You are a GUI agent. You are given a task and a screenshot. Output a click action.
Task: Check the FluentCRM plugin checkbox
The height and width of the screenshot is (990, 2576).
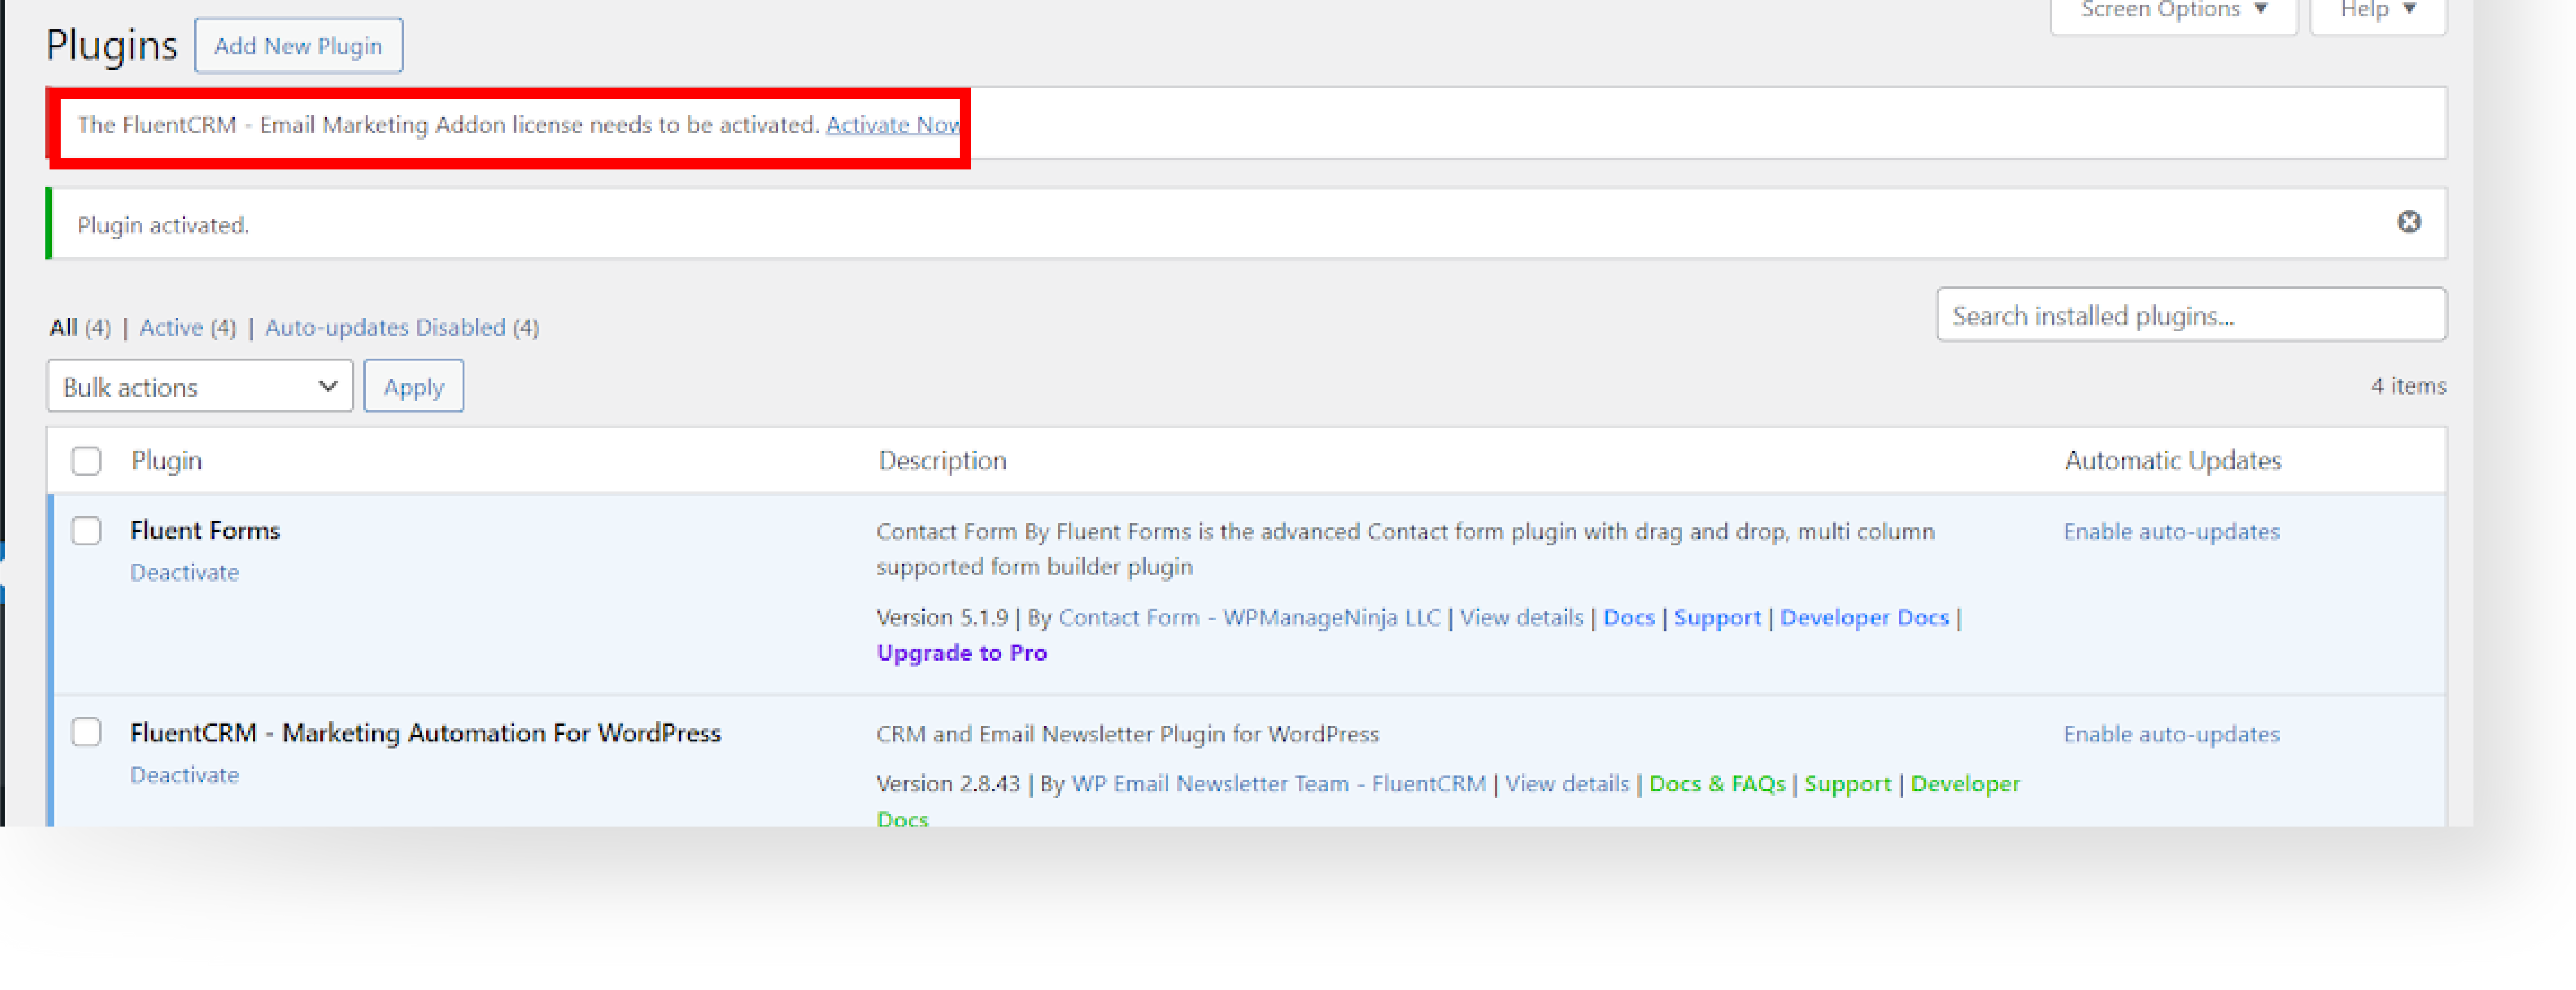[86, 733]
